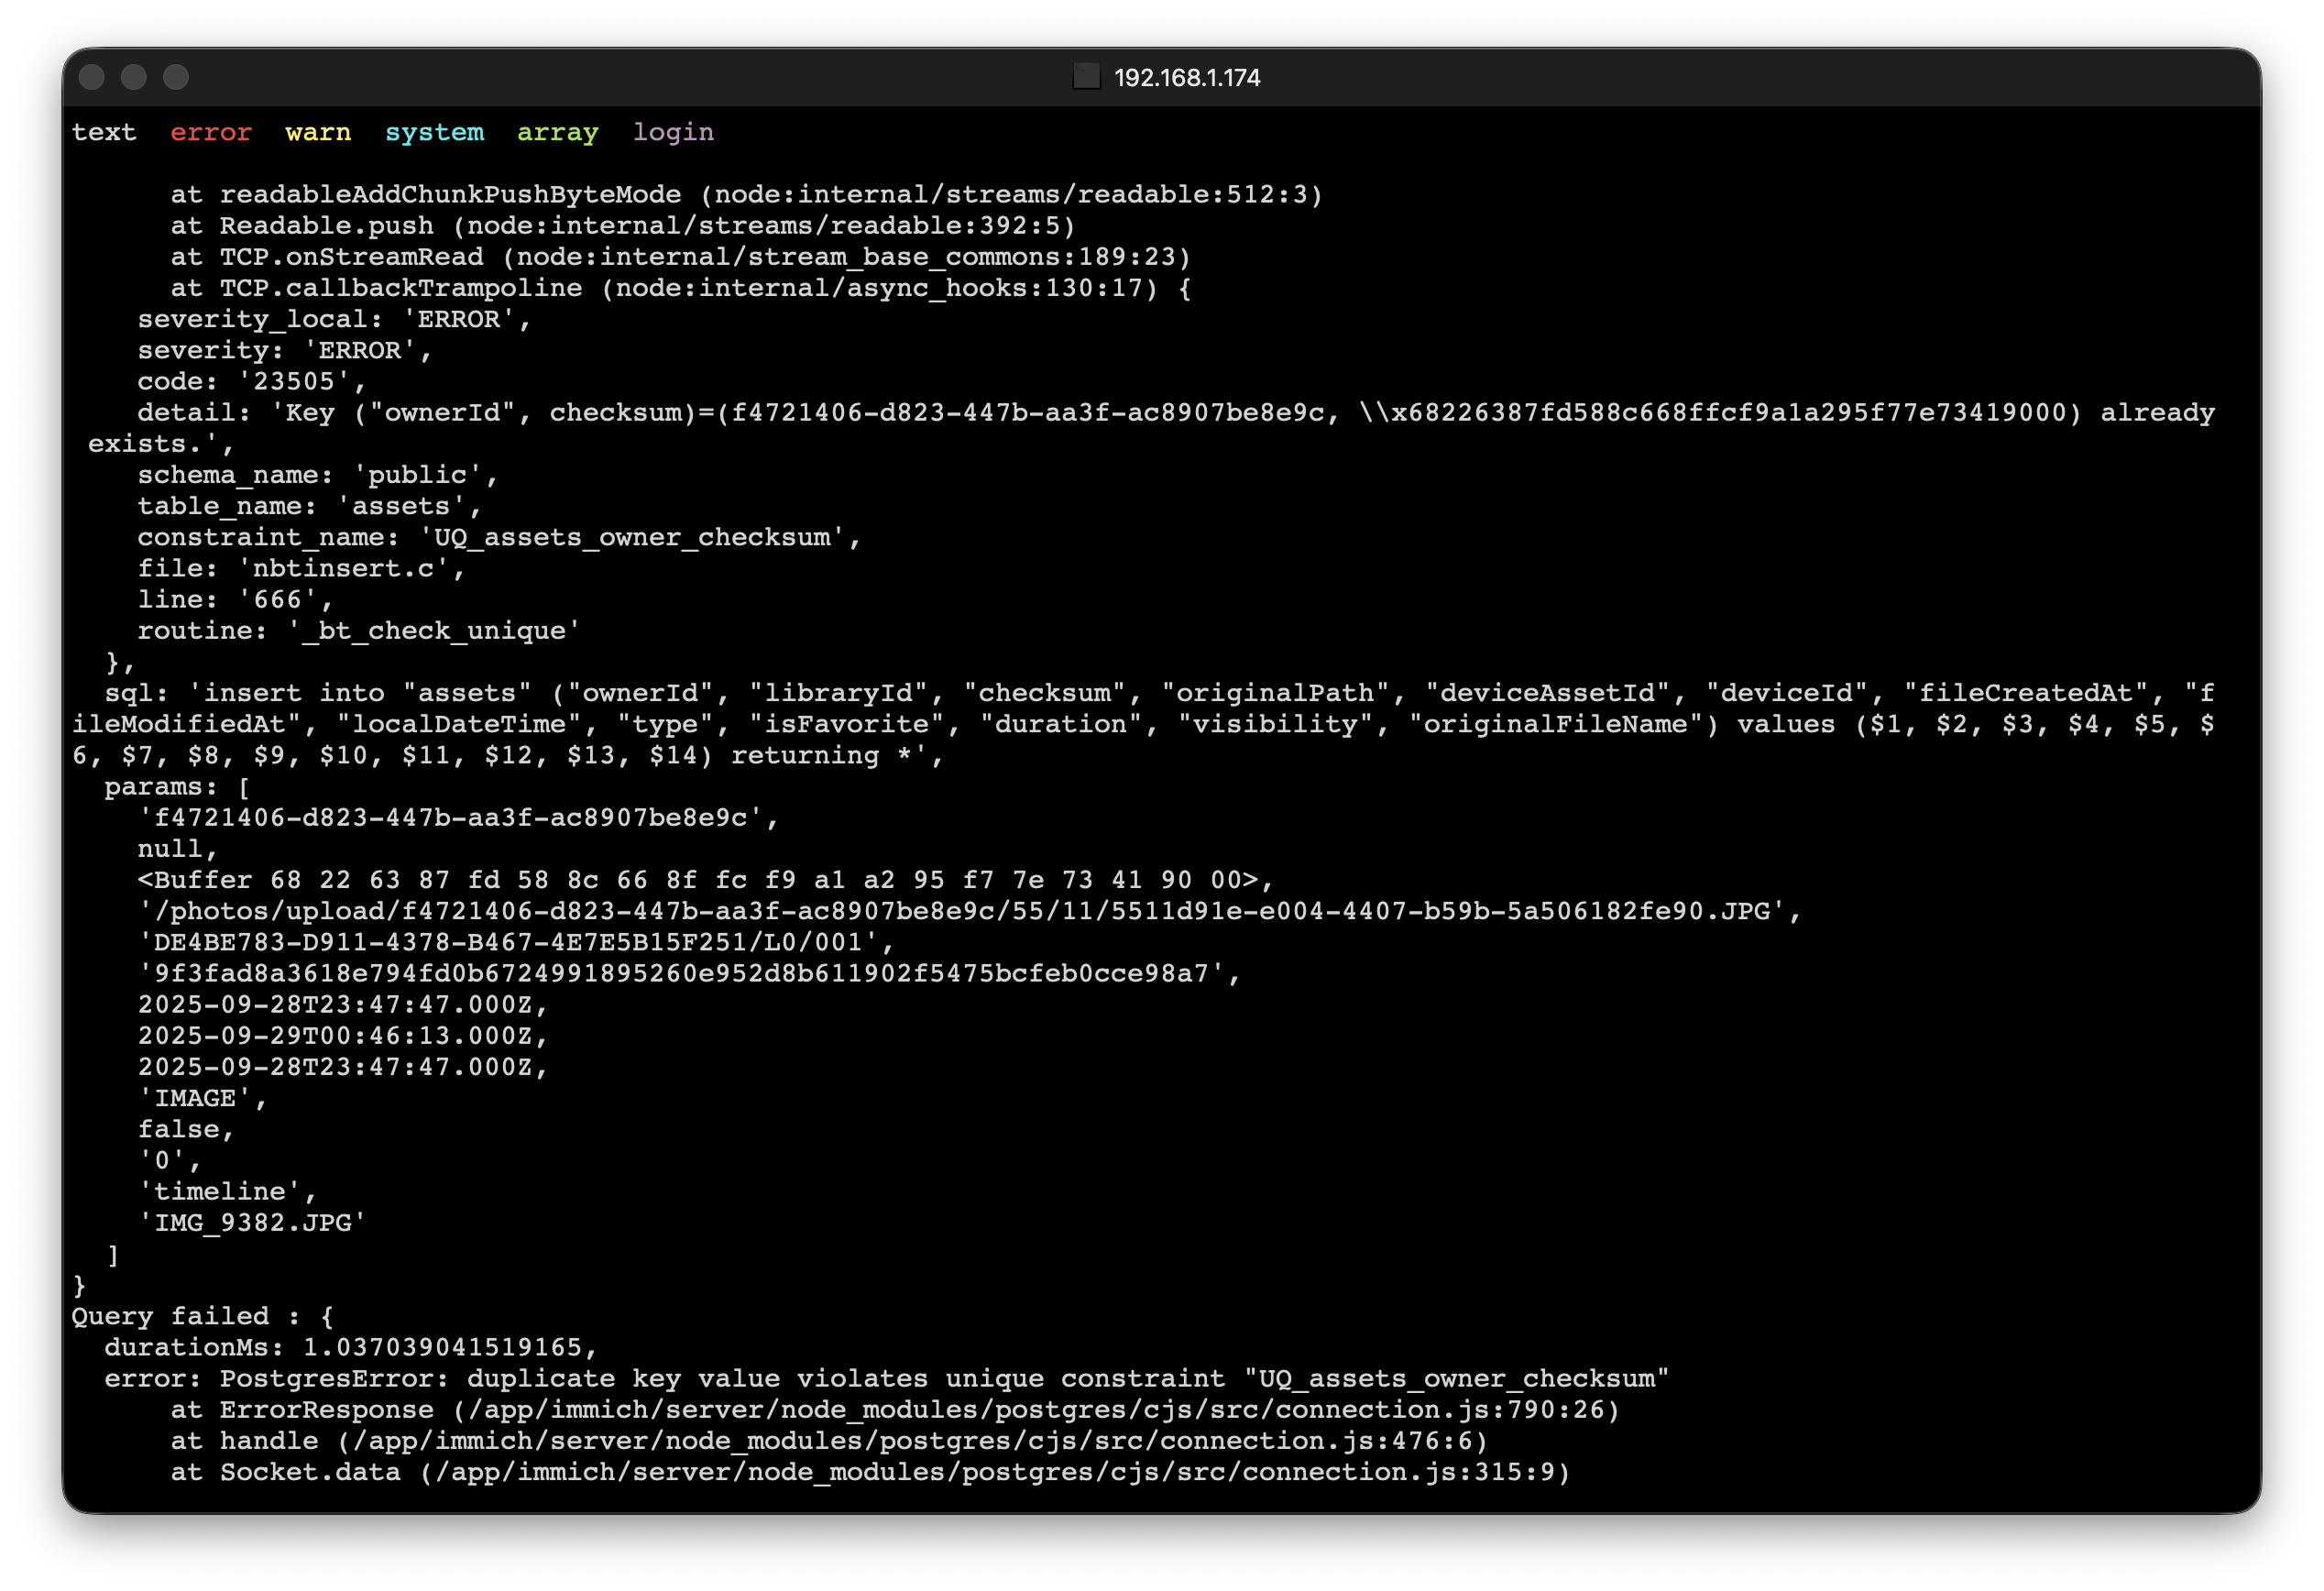The width and height of the screenshot is (2324, 1591).
Task: Click the middle minimize window button
Action: click(x=134, y=77)
